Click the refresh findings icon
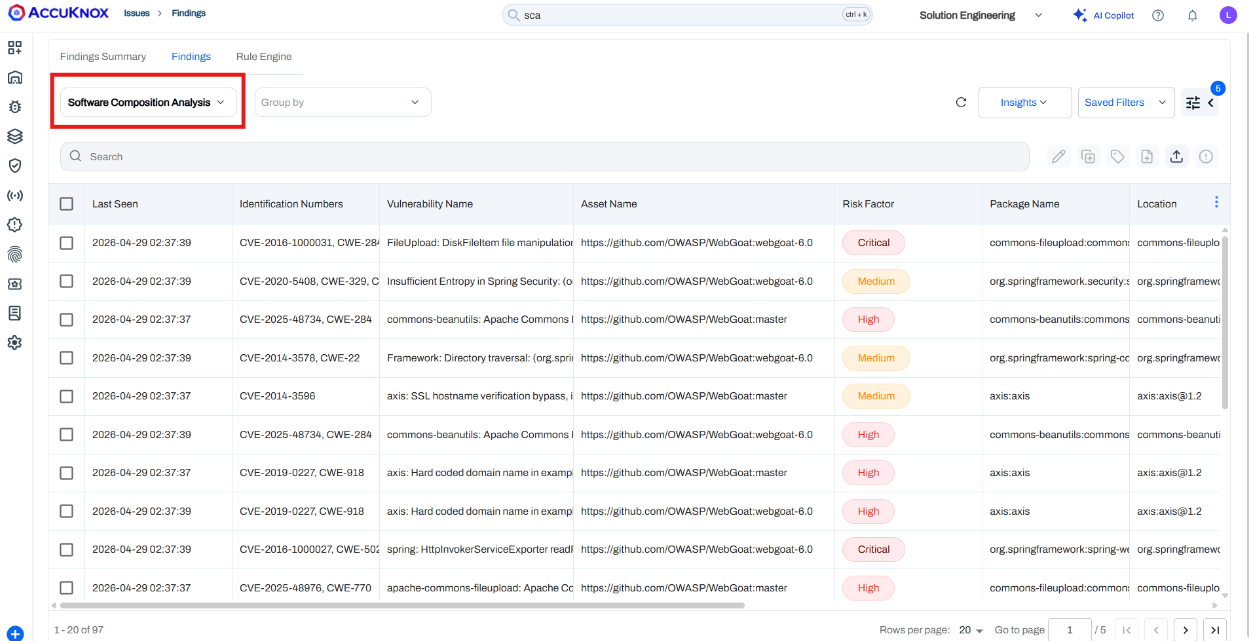 [x=961, y=102]
